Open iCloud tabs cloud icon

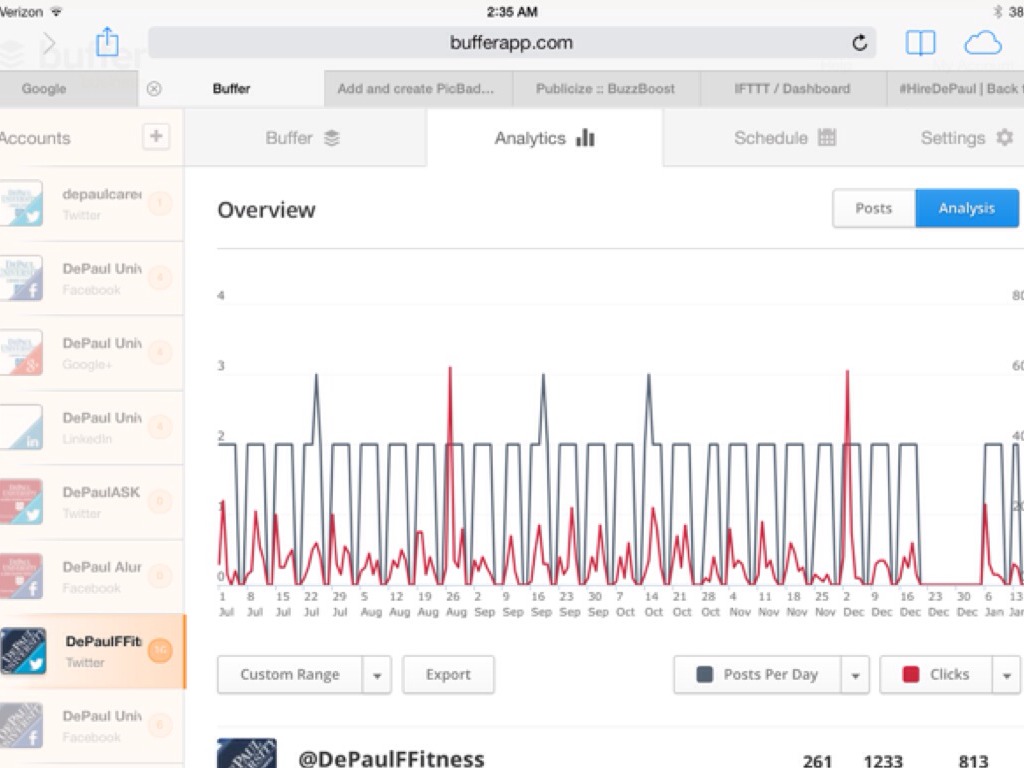tap(982, 43)
